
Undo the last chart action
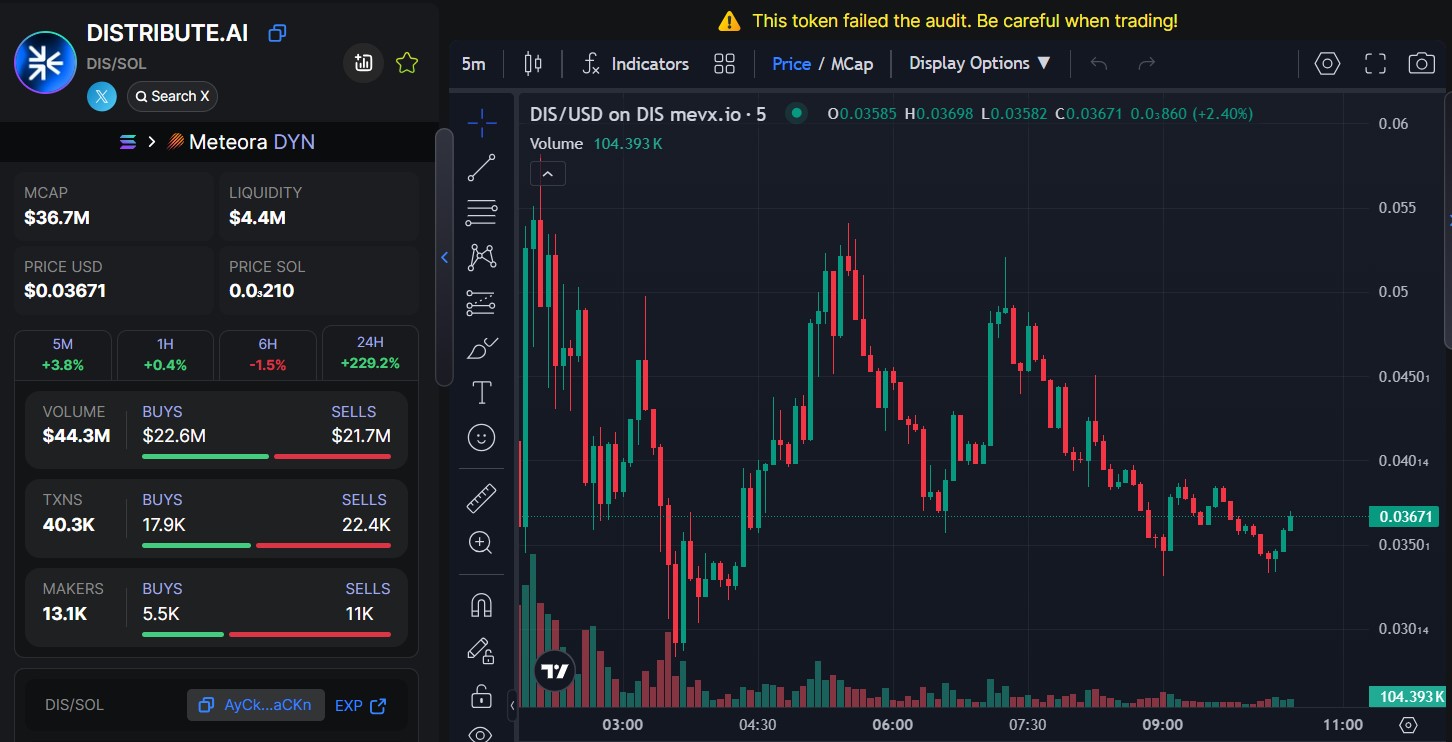point(1099,64)
